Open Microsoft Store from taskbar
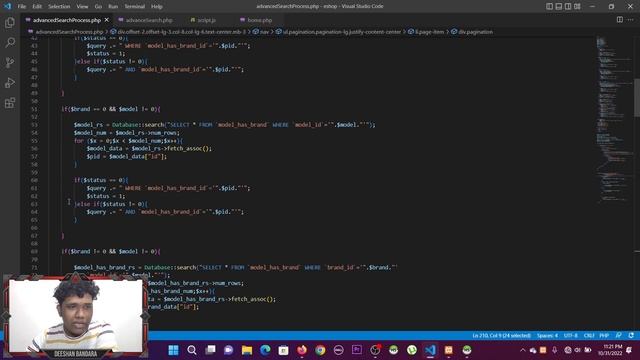Image resolution: width=640 pixels, height=360 pixels. pos(284,350)
